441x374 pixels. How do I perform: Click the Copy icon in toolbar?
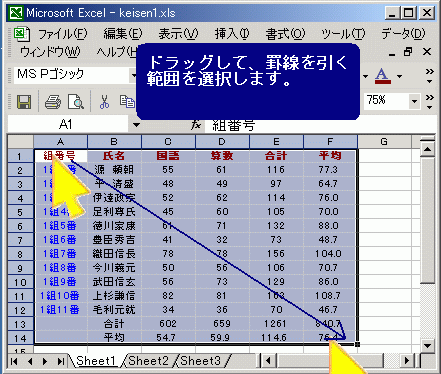[x=127, y=102]
